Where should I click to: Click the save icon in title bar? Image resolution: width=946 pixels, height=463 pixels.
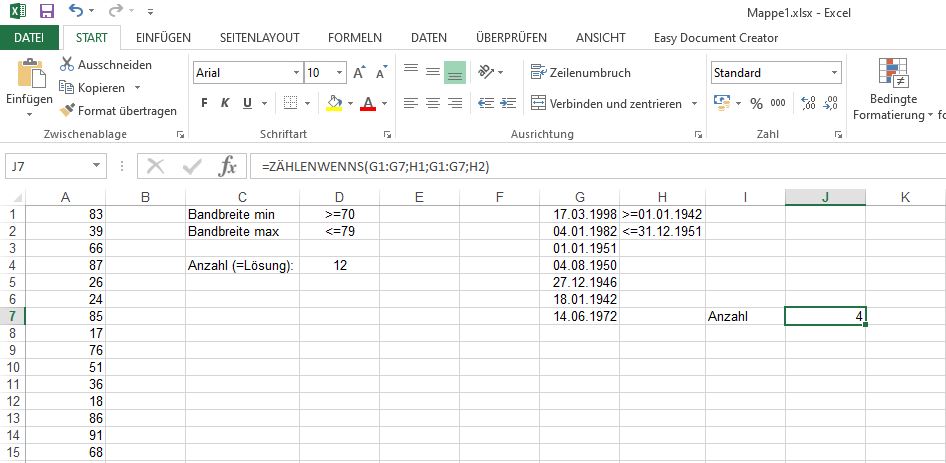[47, 12]
